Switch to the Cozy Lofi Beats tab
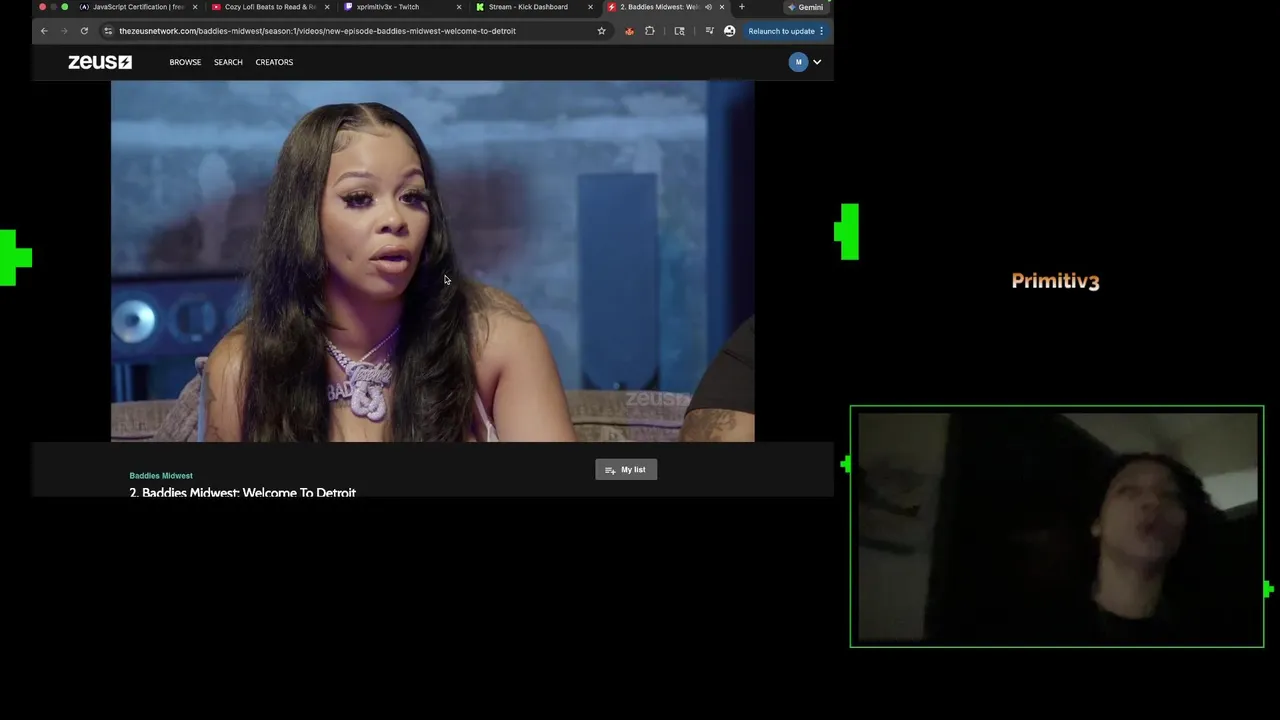The height and width of the screenshot is (720, 1280). tap(270, 7)
